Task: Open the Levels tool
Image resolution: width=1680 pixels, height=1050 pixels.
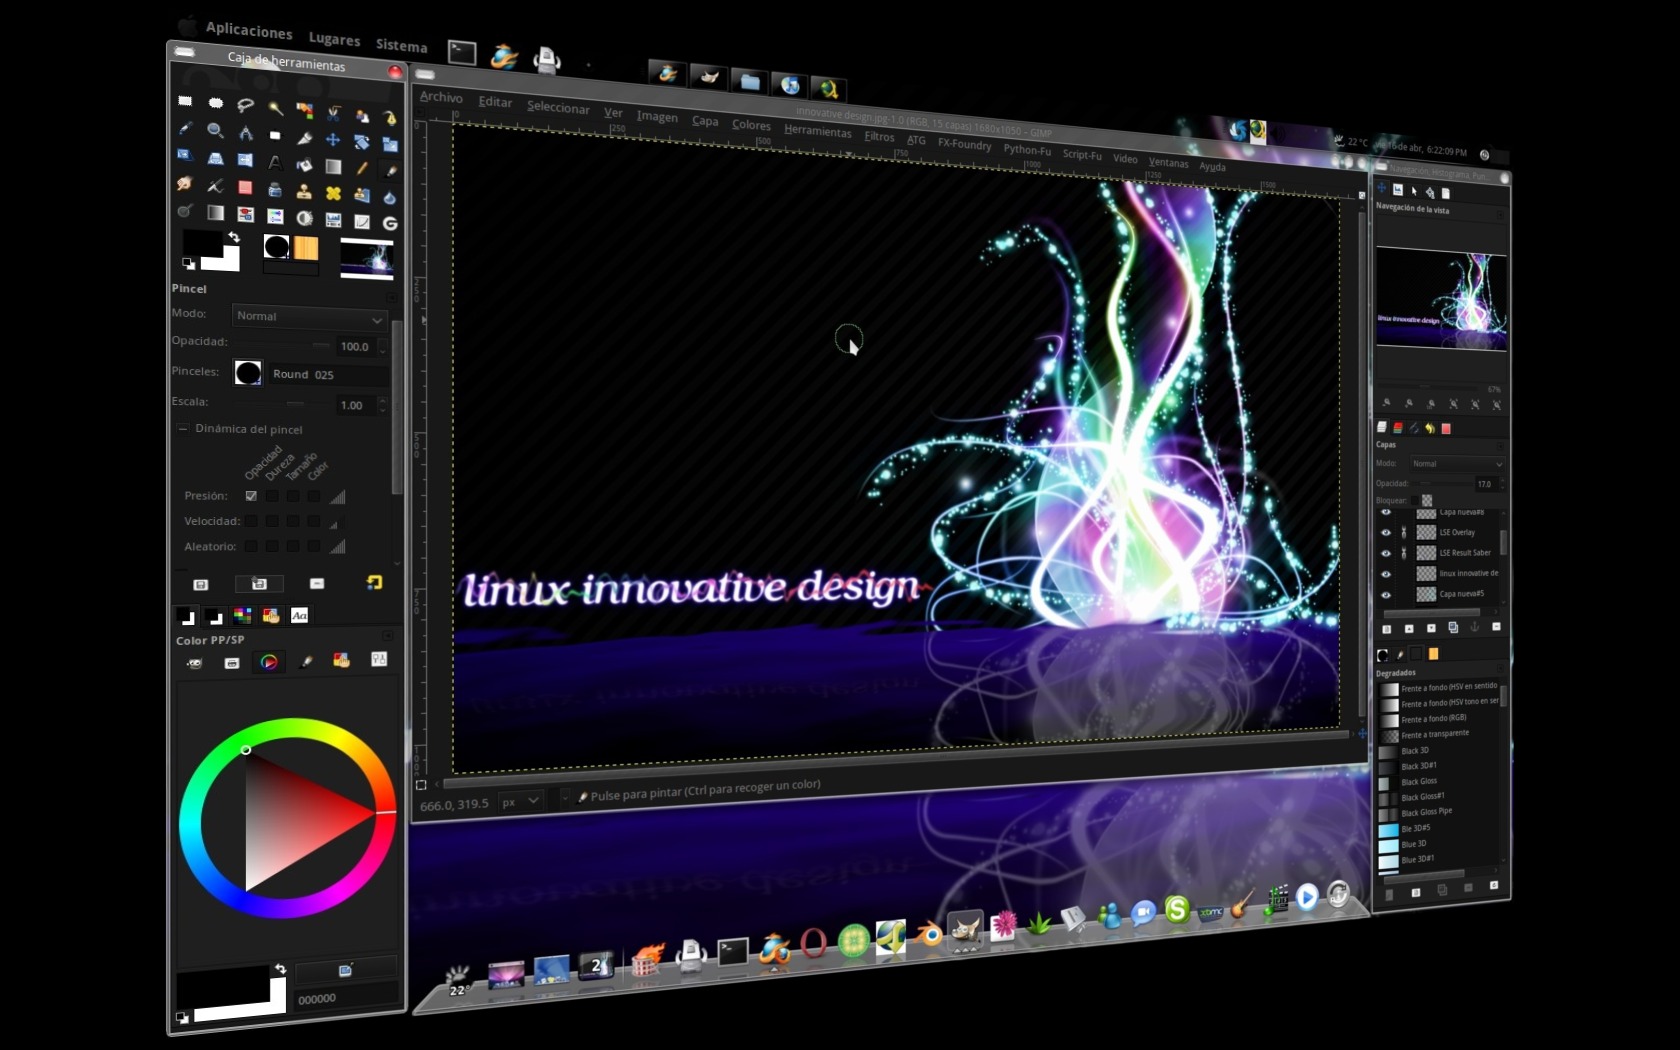Action: coord(333,219)
